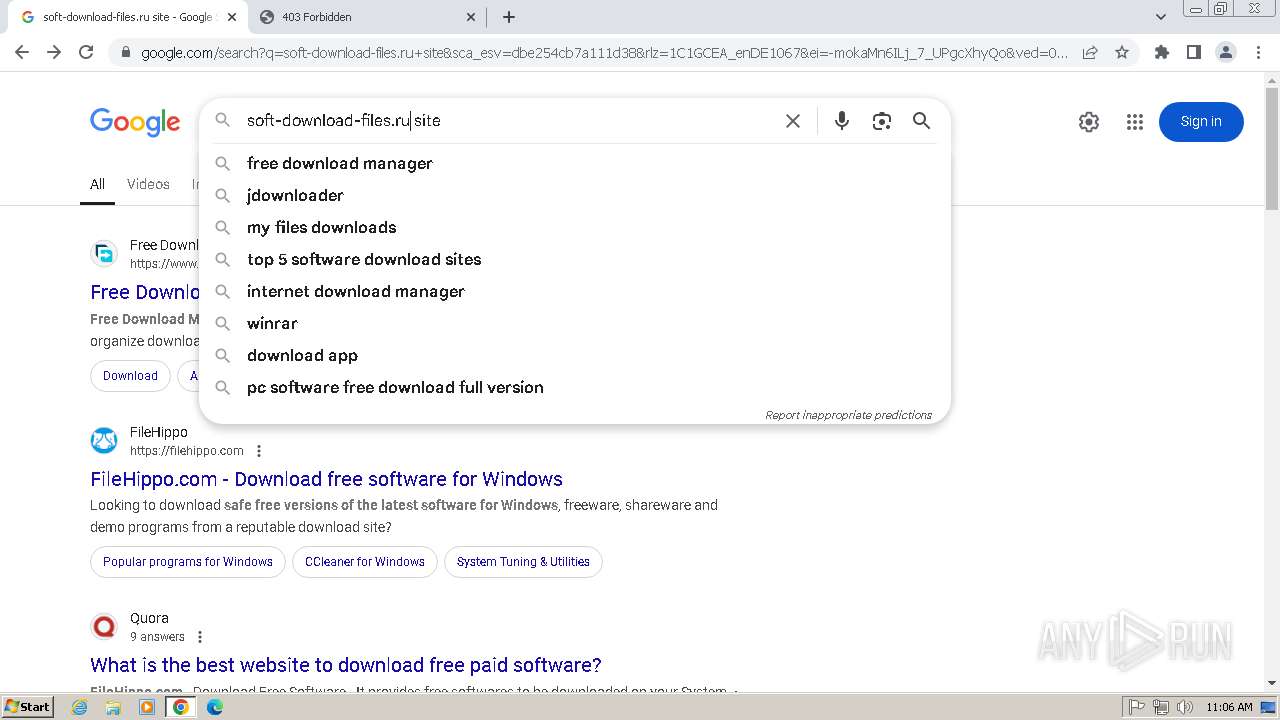The height and width of the screenshot is (720, 1280).
Task: Open the Free Download Manager site favicon
Action: 104,254
